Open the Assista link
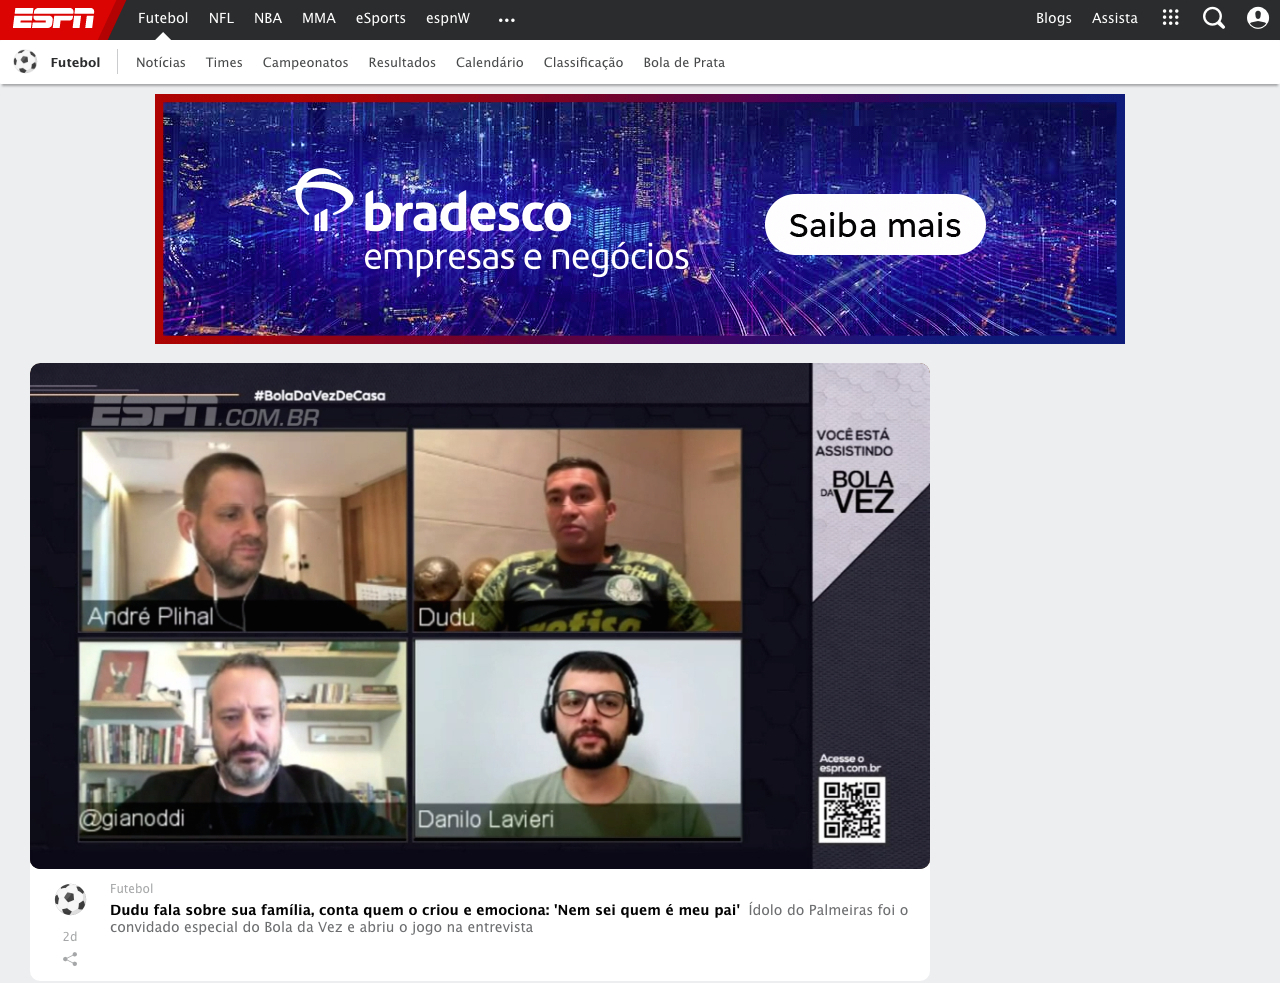The width and height of the screenshot is (1280, 983). 1115,18
